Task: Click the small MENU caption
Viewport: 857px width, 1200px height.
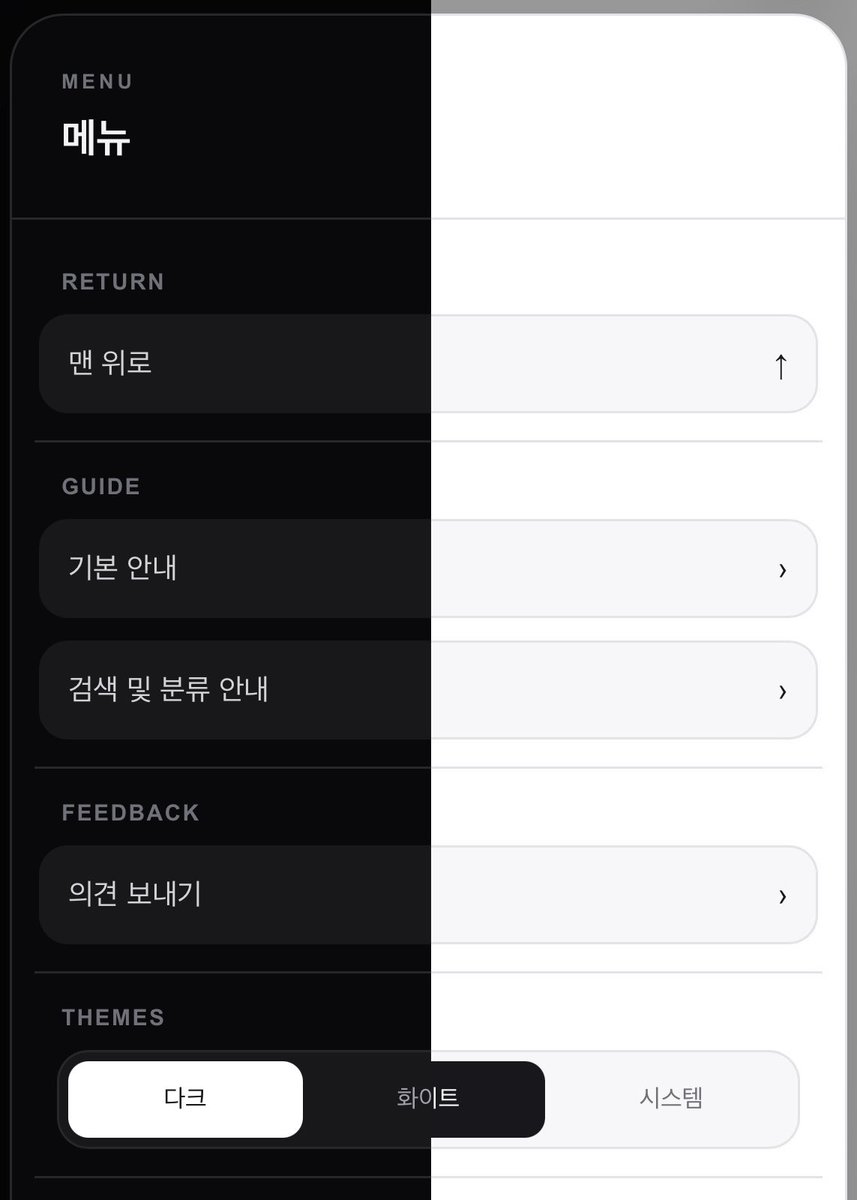Action: coord(97,82)
